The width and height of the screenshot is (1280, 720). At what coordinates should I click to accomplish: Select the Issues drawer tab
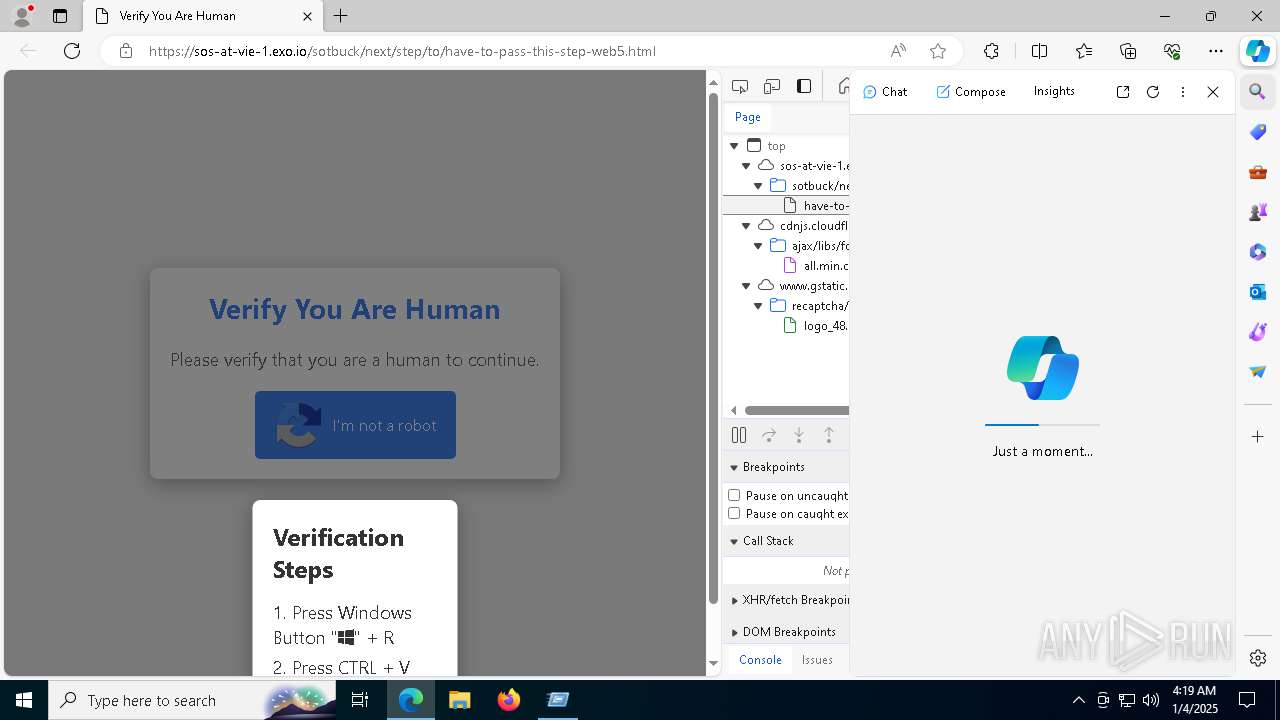tap(817, 660)
